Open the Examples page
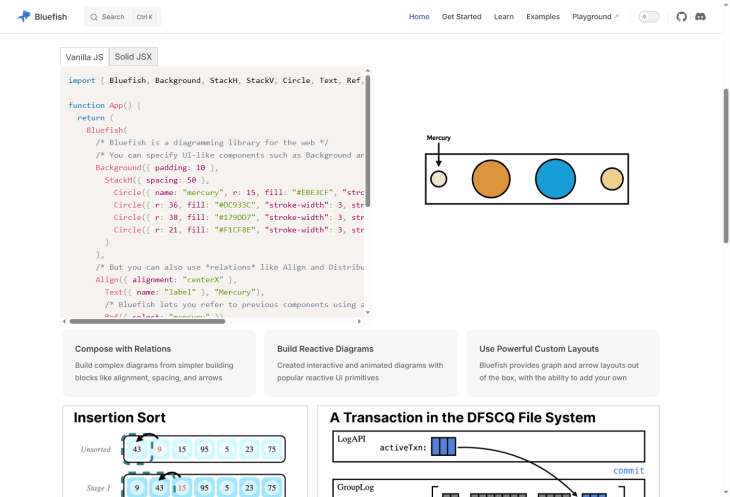 point(543,17)
